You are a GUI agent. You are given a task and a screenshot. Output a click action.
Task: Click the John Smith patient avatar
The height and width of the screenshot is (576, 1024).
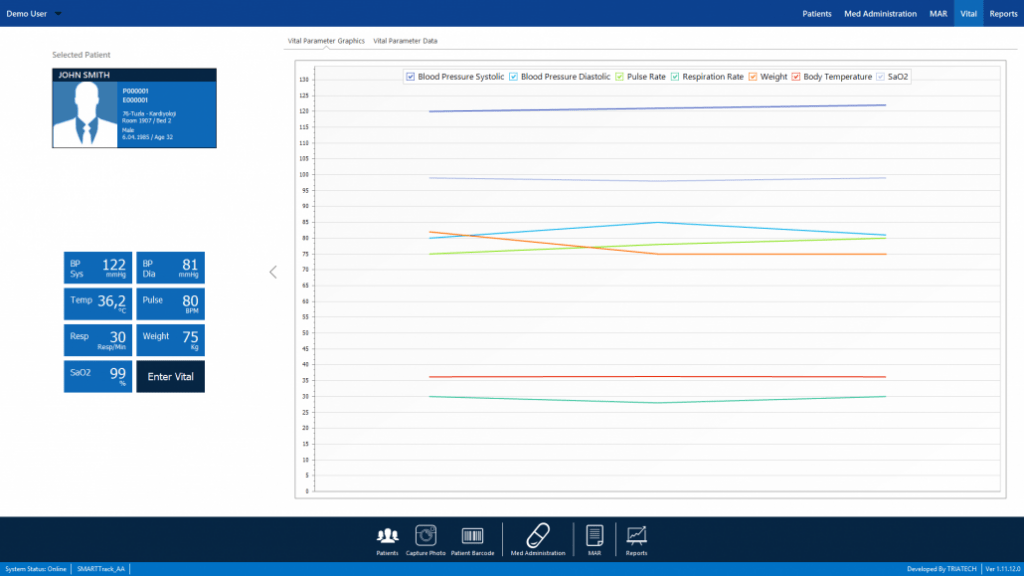pyautogui.click(x=87, y=114)
